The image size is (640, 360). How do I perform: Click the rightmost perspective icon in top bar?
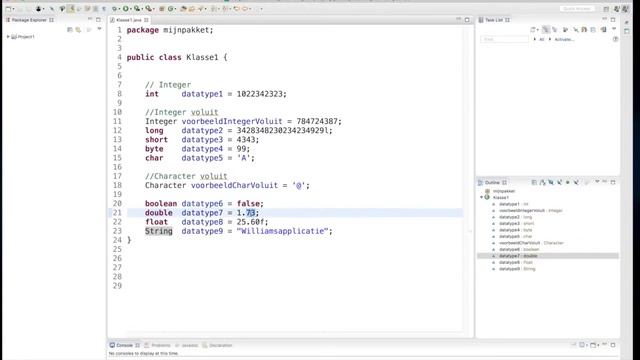pyautogui.click(x=625, y=9)
